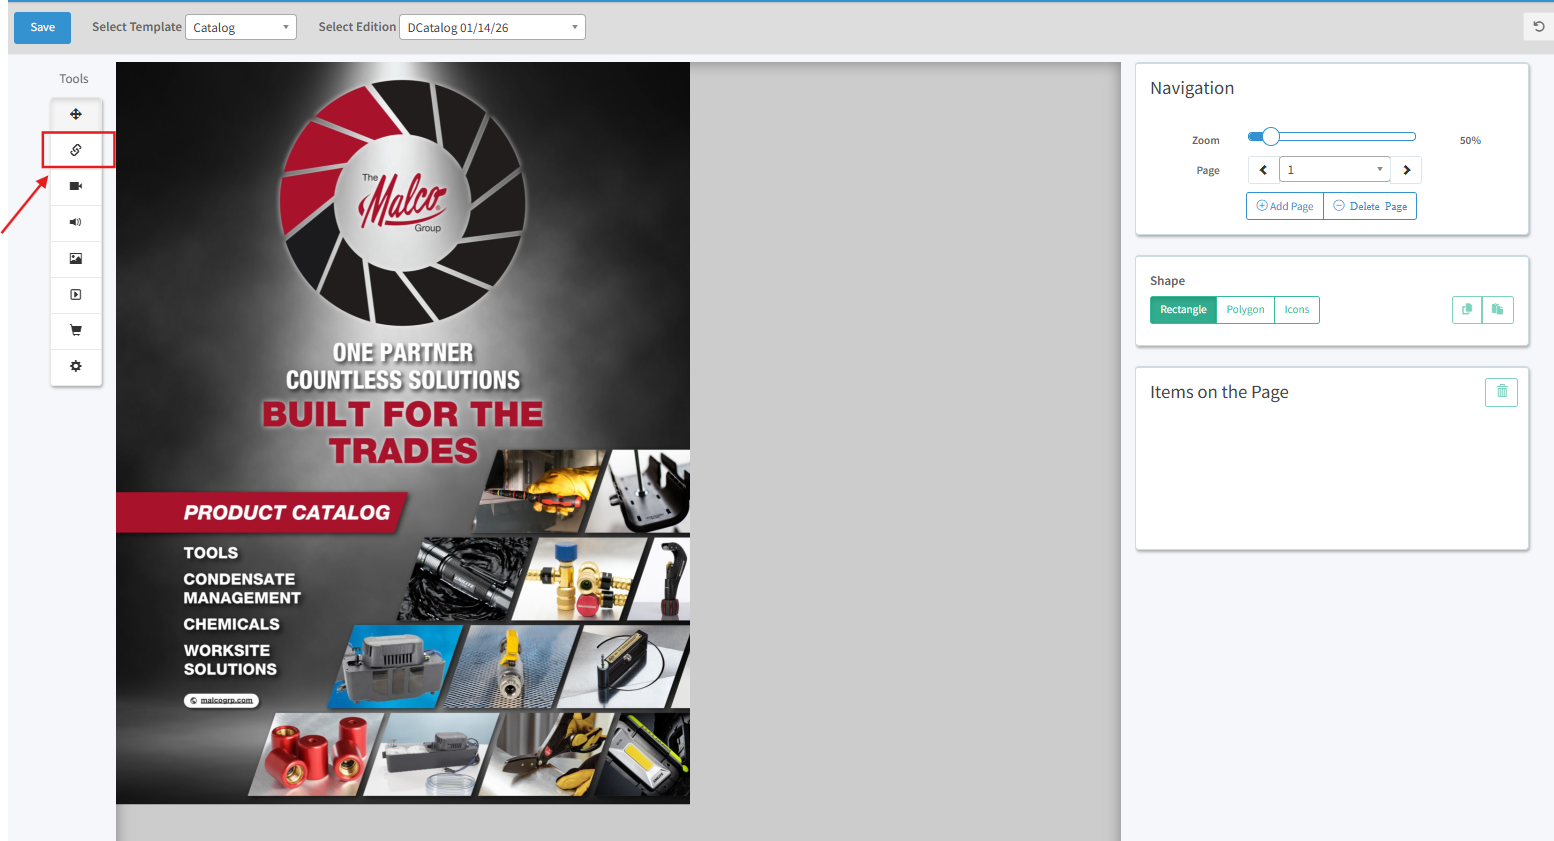Select the Shopping cart tool
Image resolution: width=1554 pixels, height=841 pixels.
click(x=76, y=330)
